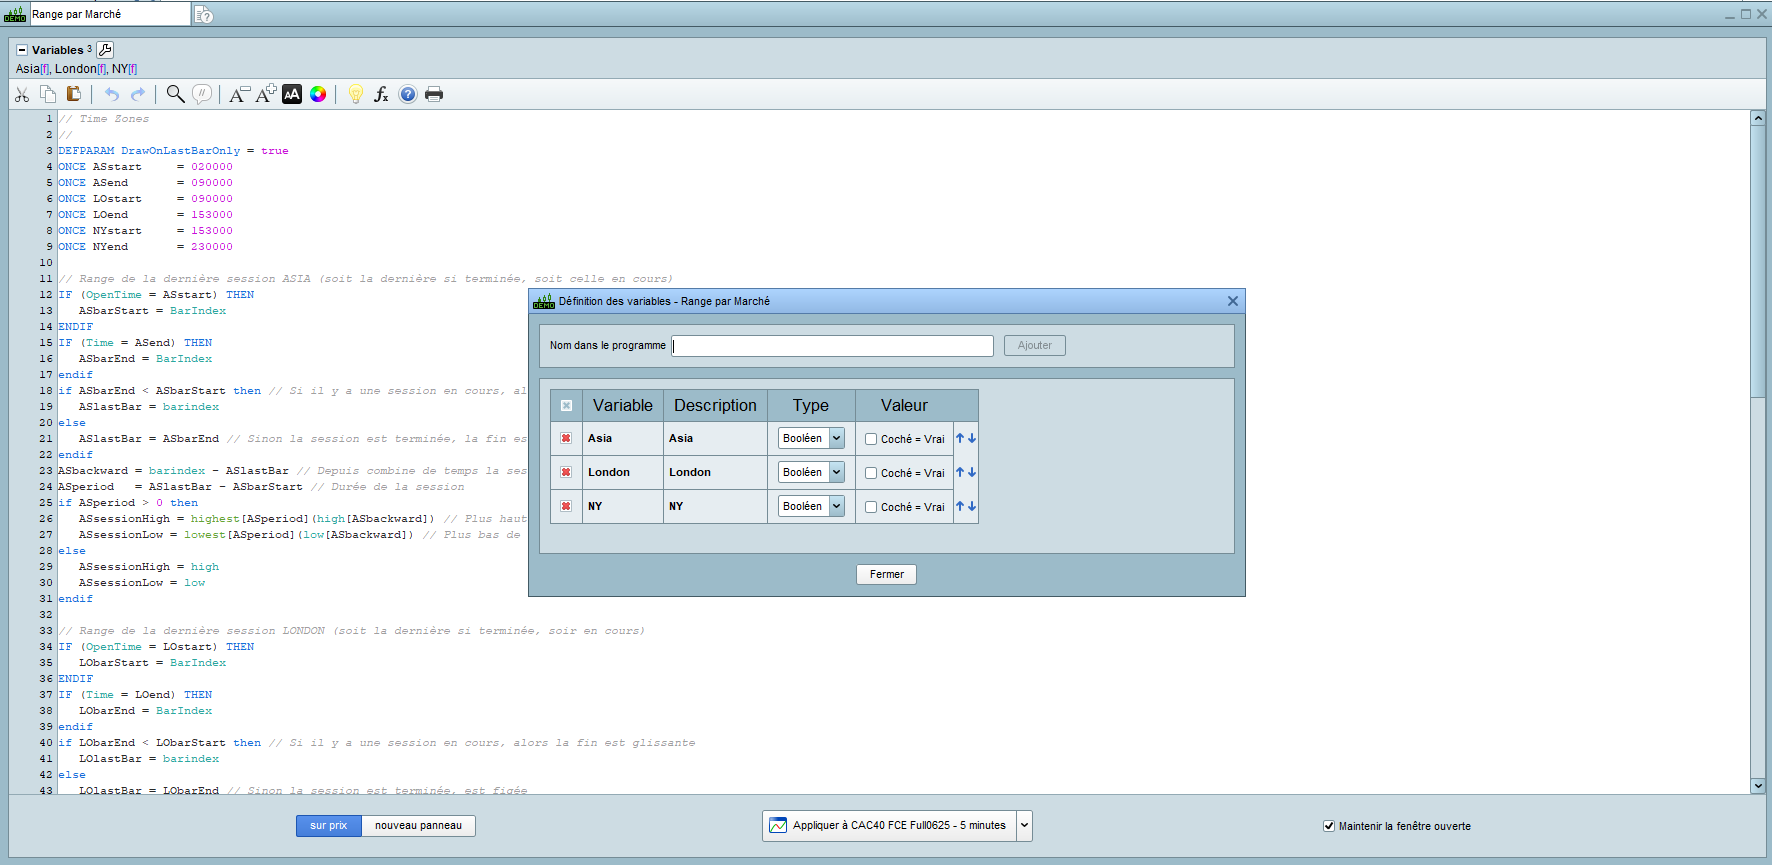
Task: Click the Paste clipboard icon
Action: pos(74,94)
